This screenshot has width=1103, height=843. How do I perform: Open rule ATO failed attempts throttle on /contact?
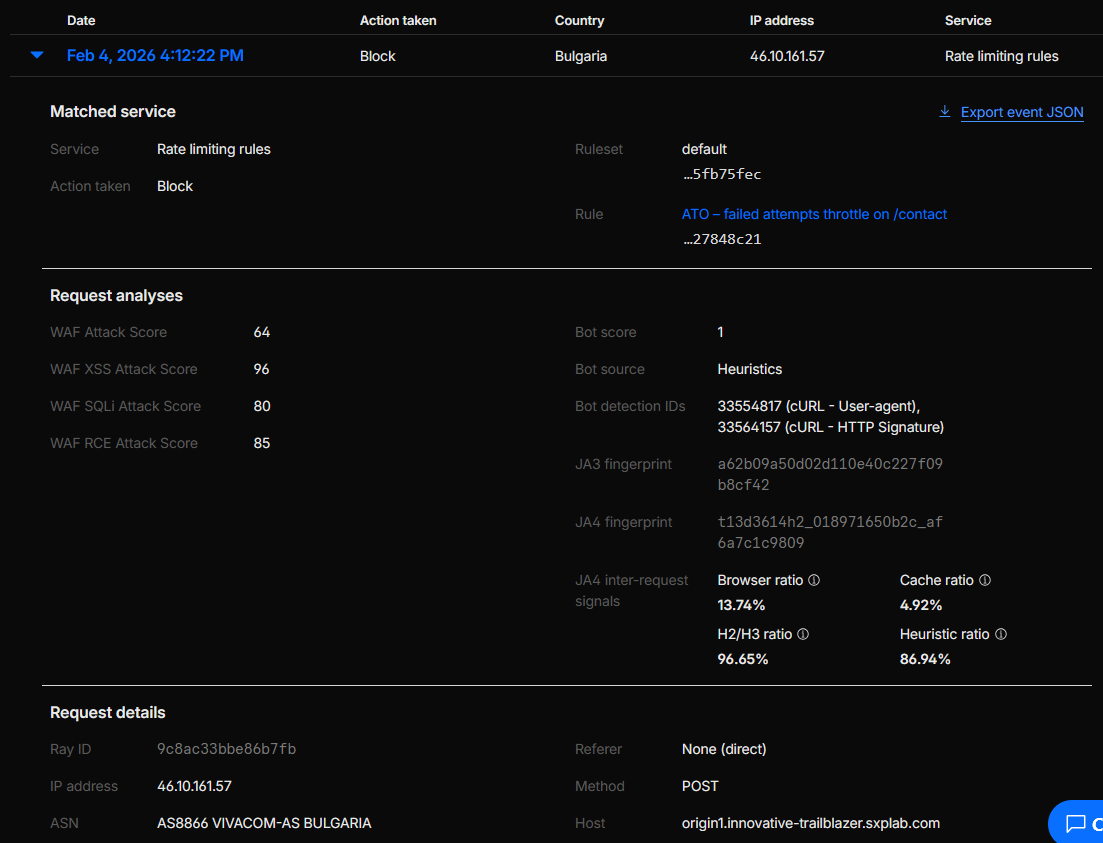point(813,214)
